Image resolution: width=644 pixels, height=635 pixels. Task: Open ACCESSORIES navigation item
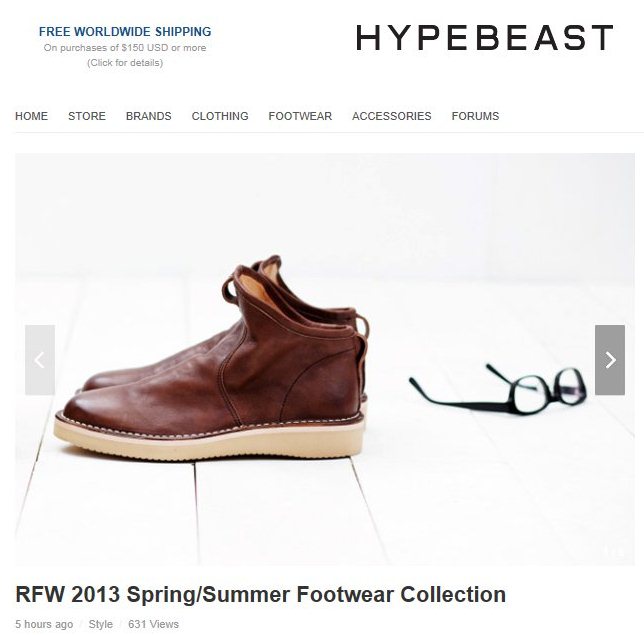coord(392,116)
